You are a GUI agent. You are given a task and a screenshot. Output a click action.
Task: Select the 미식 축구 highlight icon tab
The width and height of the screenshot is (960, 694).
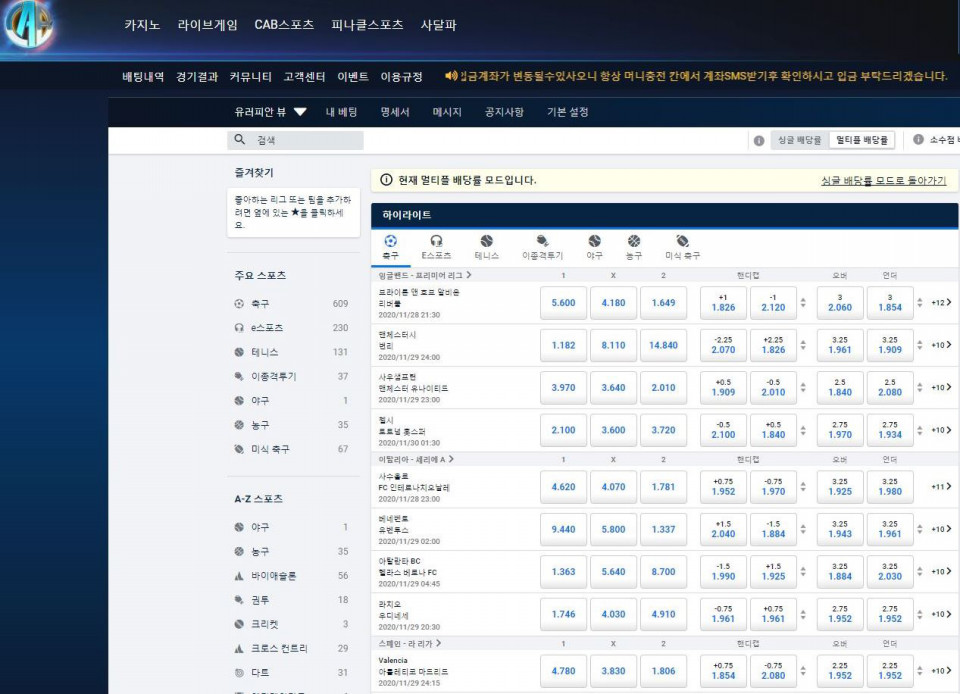click(683, 241)
